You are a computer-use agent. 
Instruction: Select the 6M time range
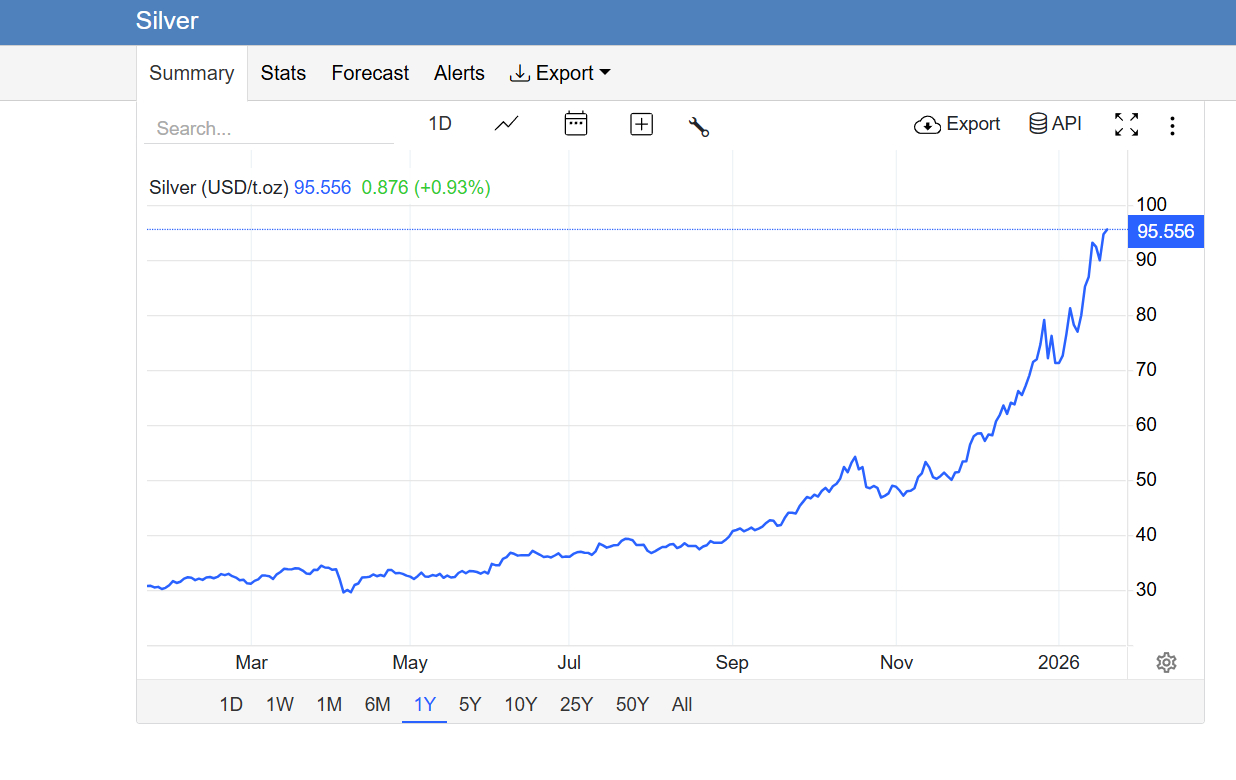pos(377,704)
